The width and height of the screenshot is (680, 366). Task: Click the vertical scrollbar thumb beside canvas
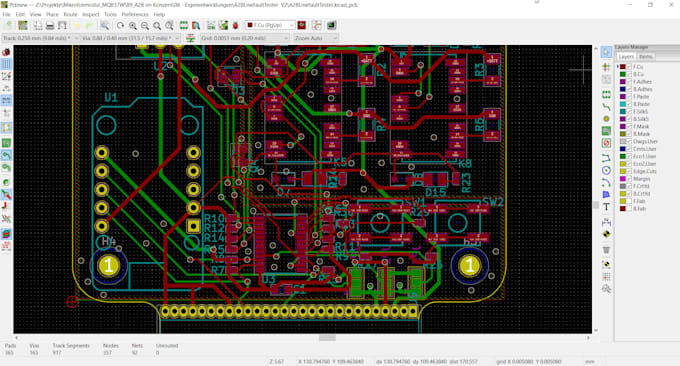596,205
